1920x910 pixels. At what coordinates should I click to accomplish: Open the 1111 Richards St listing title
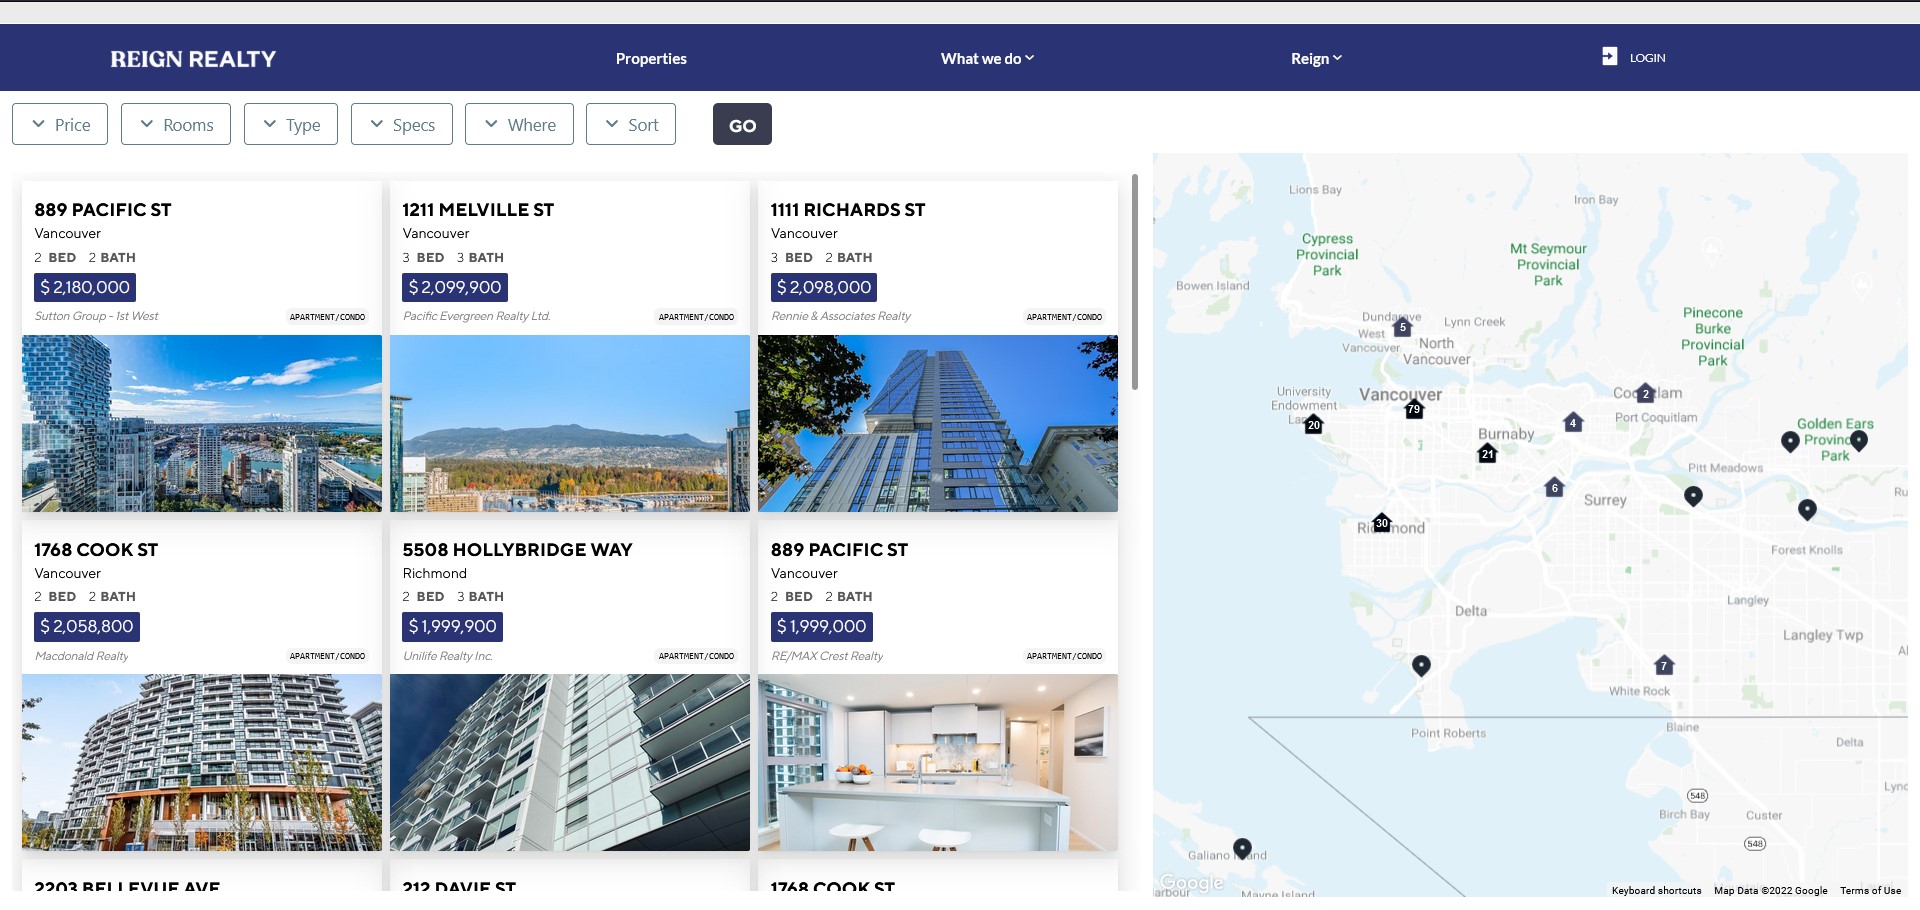(848, 210)
